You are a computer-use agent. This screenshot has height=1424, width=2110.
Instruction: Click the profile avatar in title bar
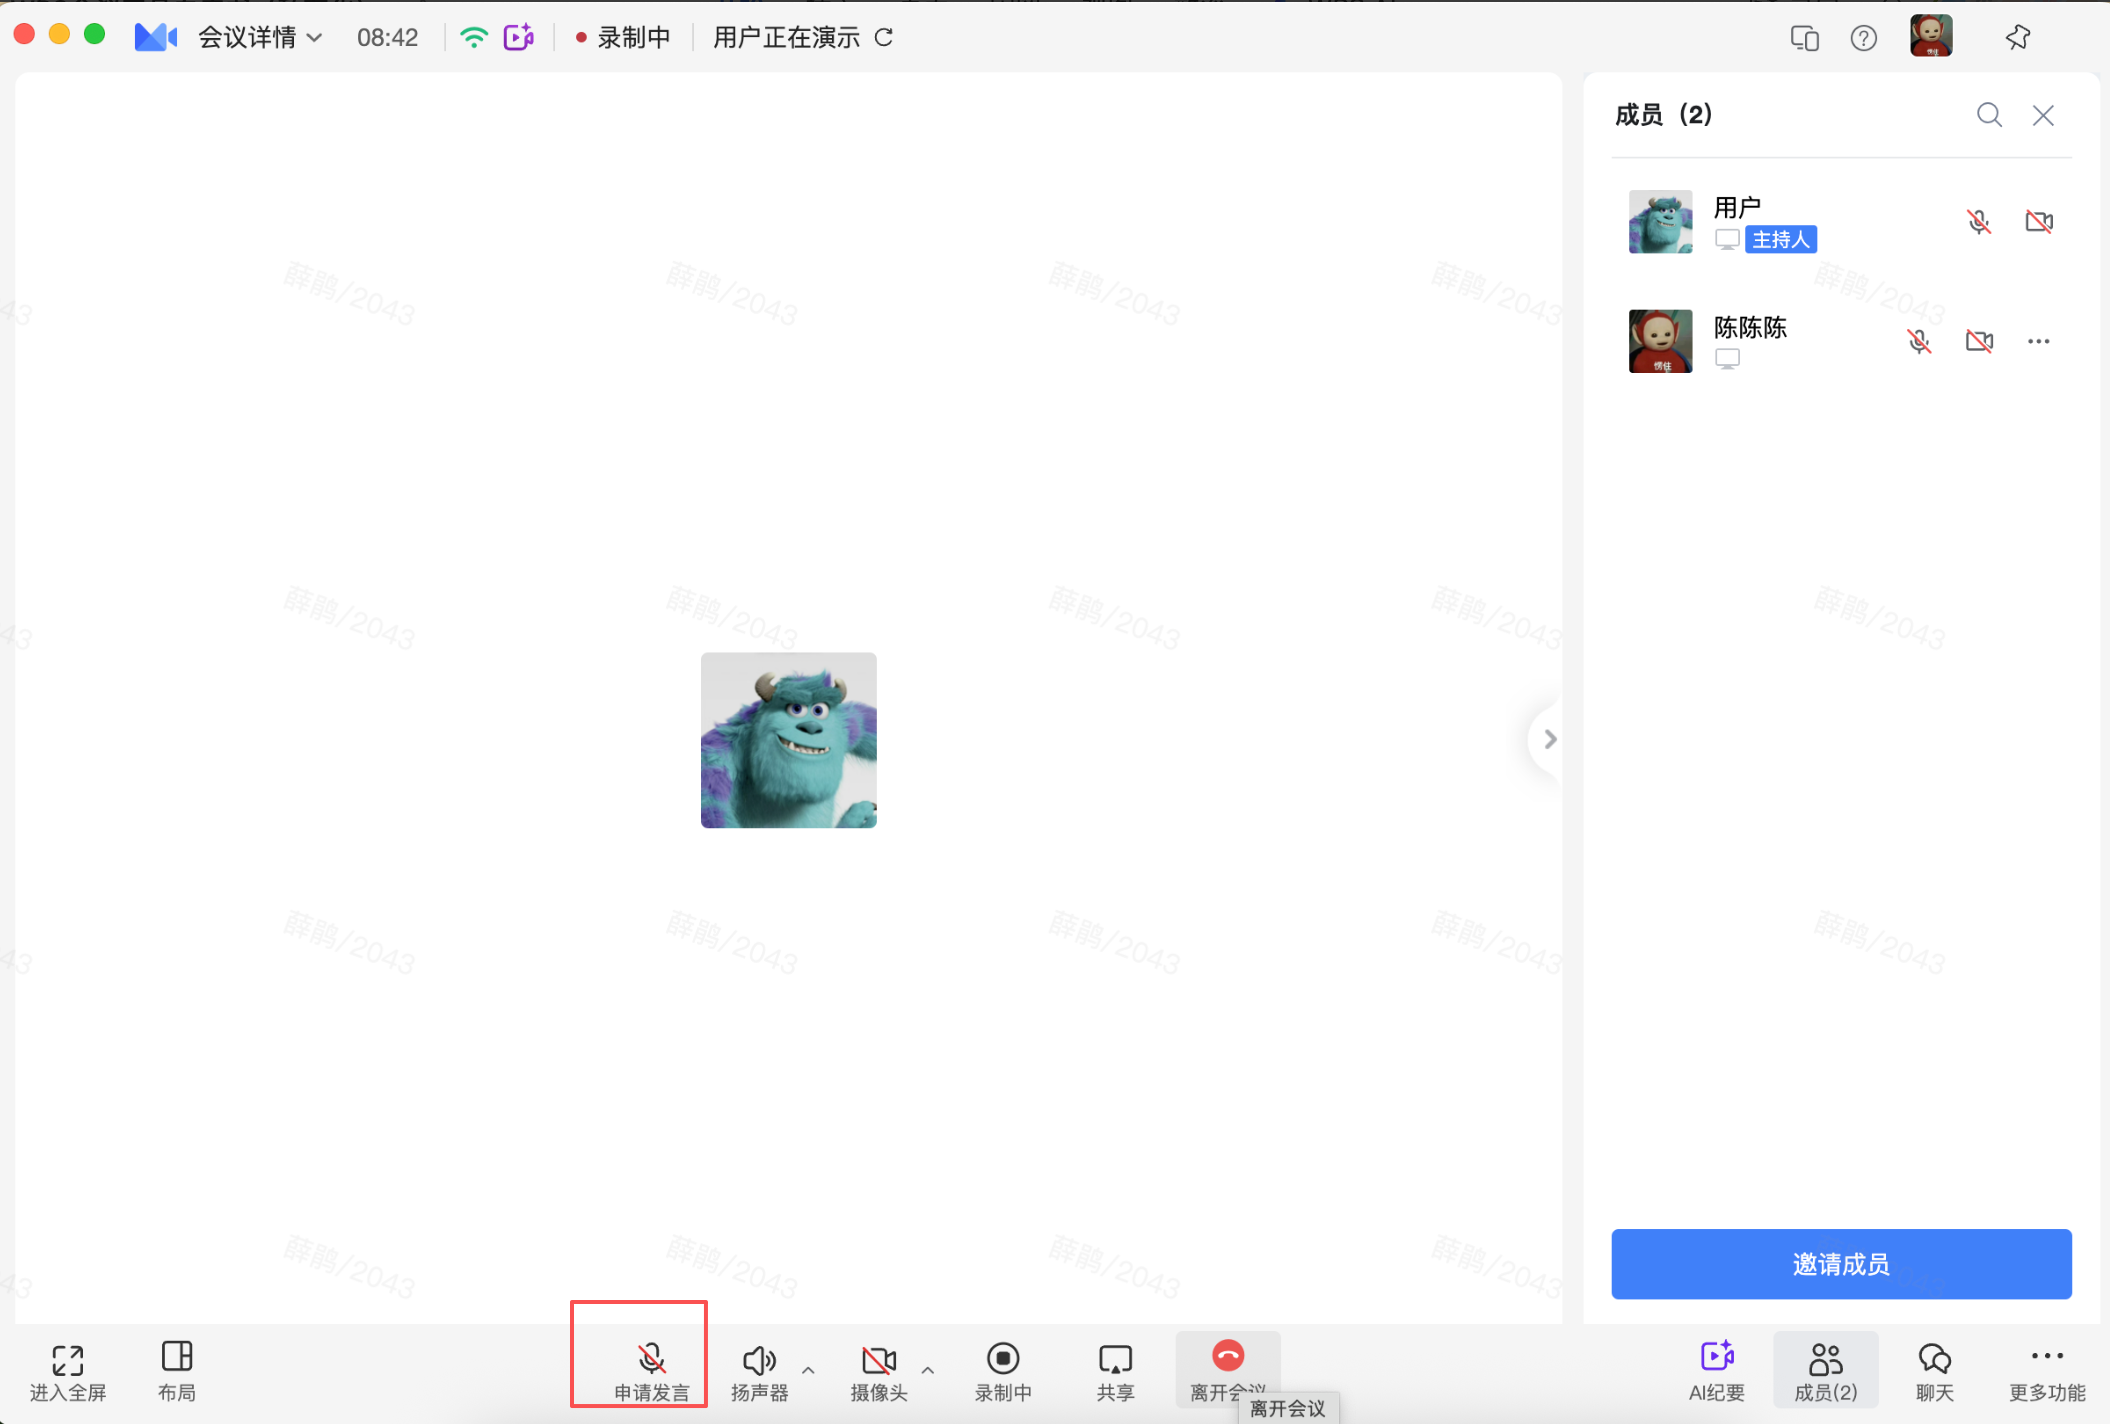pos(1931,36)
